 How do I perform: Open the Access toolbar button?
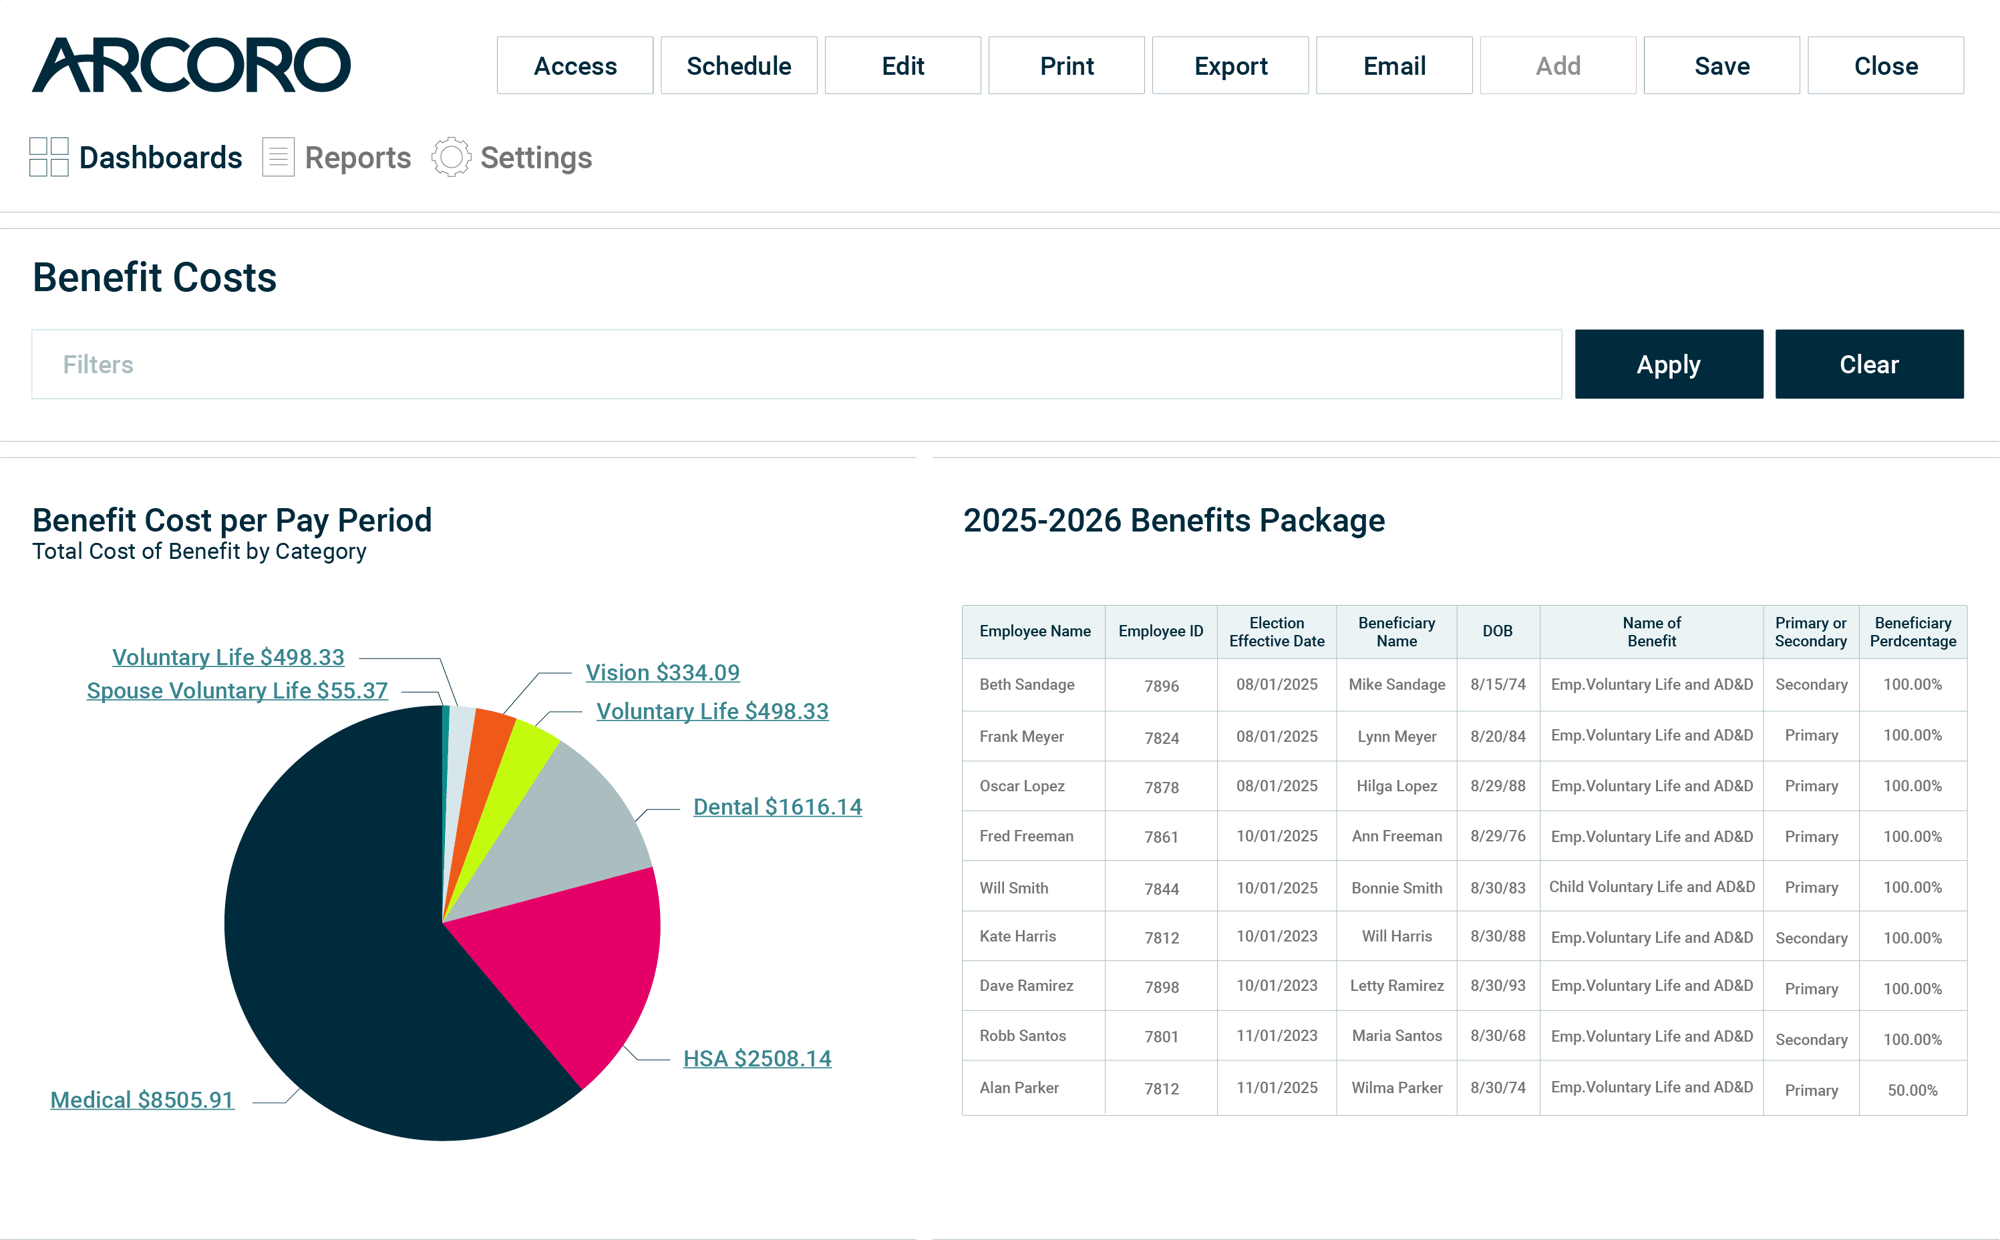pos(575,66)
